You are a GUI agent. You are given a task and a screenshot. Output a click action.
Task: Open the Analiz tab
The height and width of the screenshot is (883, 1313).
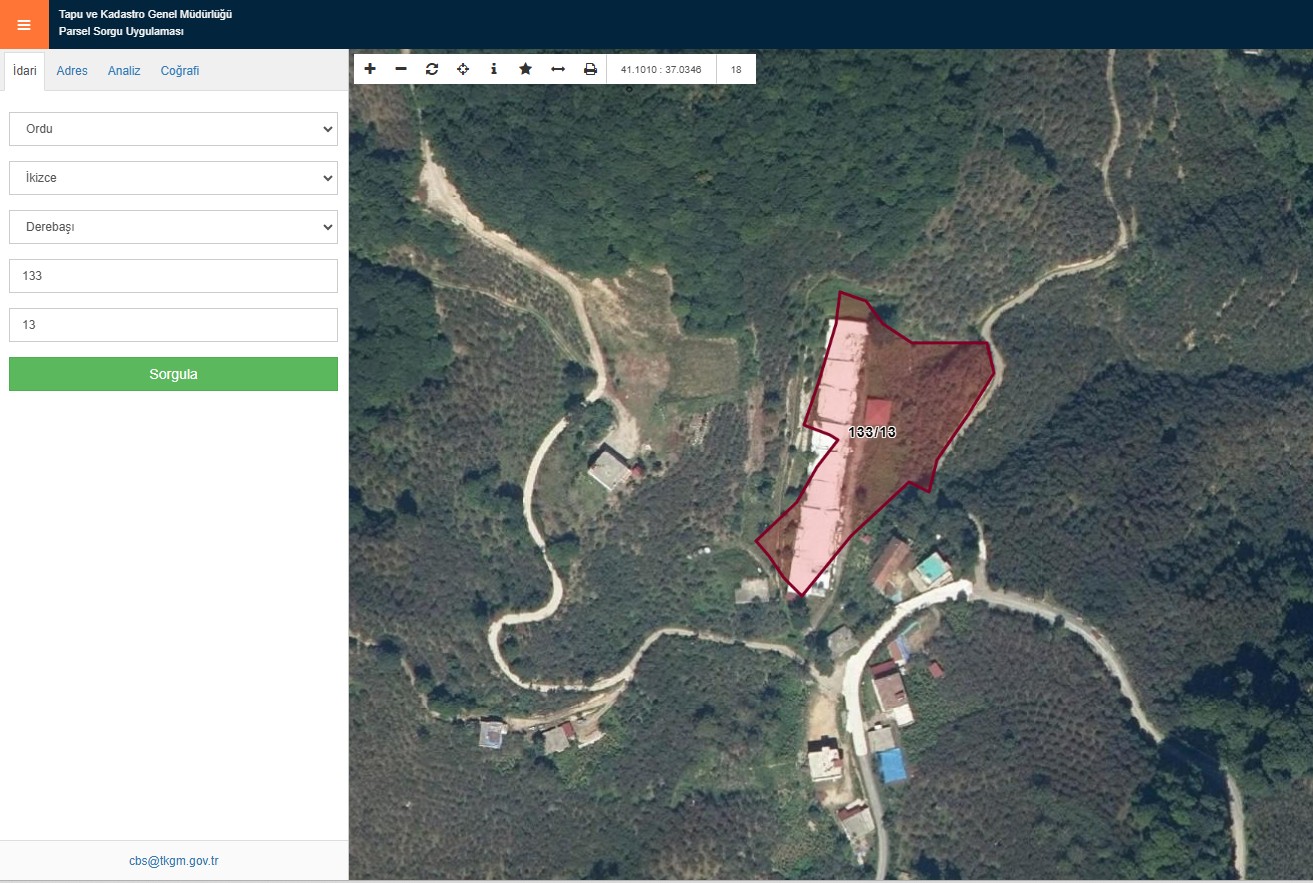click(x=124, y=71)
